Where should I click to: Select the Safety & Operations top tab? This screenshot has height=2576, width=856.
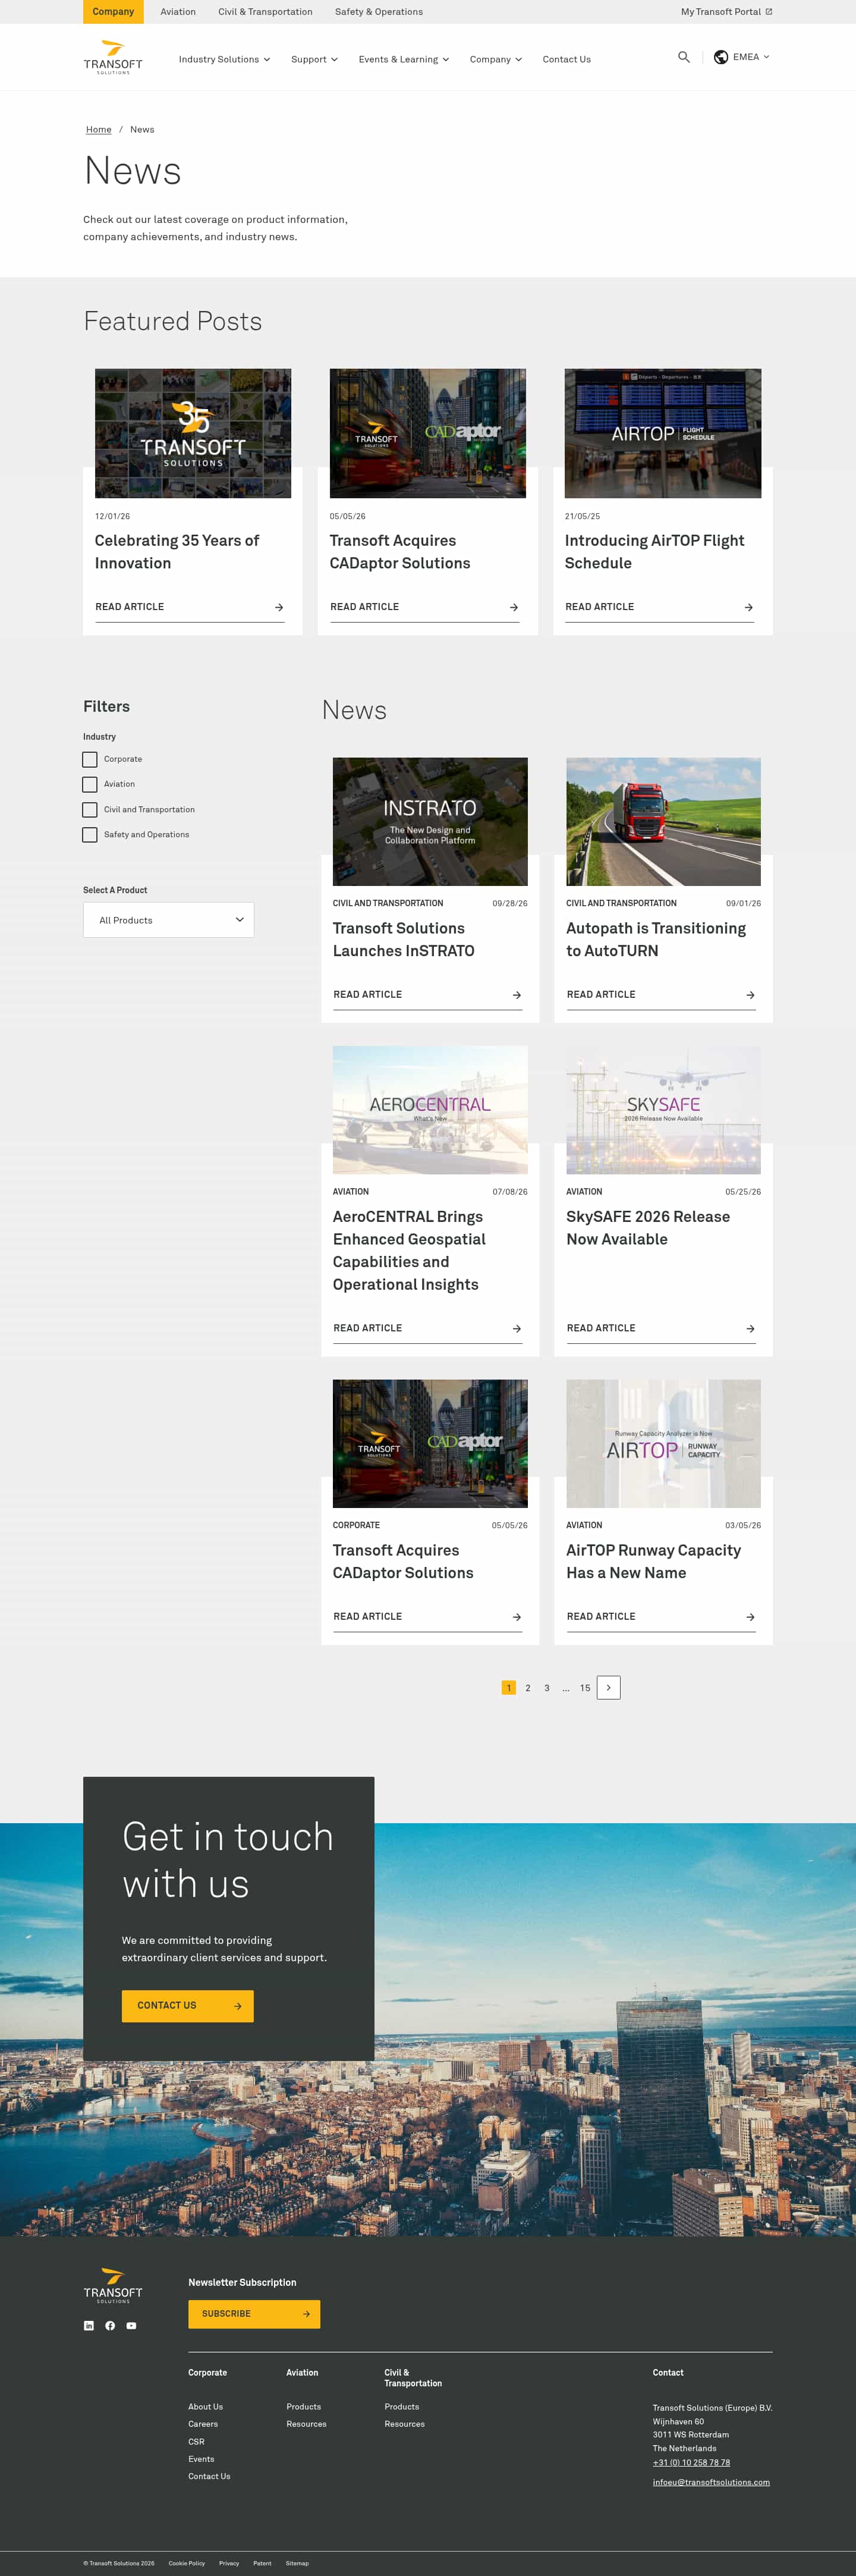(x=379, y=12)
